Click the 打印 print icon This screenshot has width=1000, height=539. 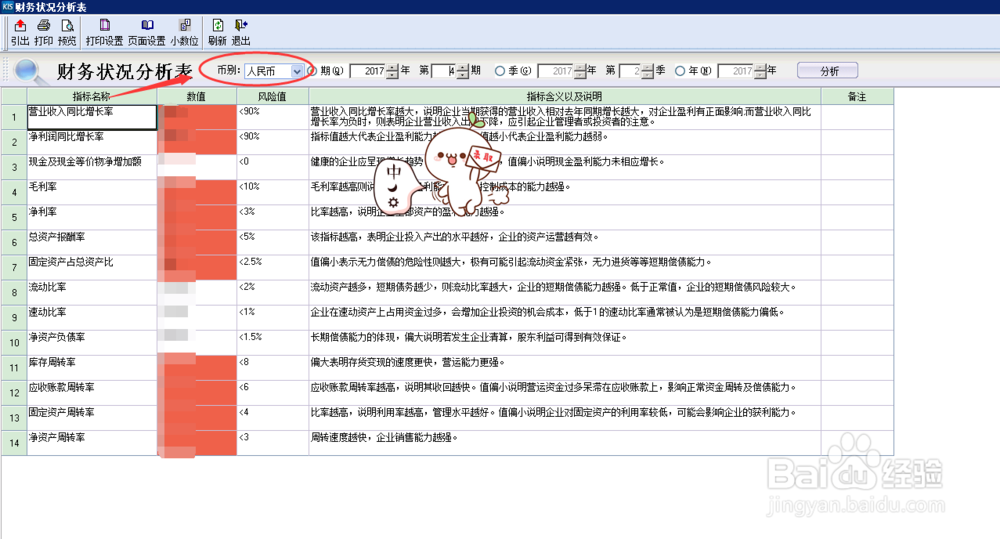pyautogui.click(x=43, y=26)
